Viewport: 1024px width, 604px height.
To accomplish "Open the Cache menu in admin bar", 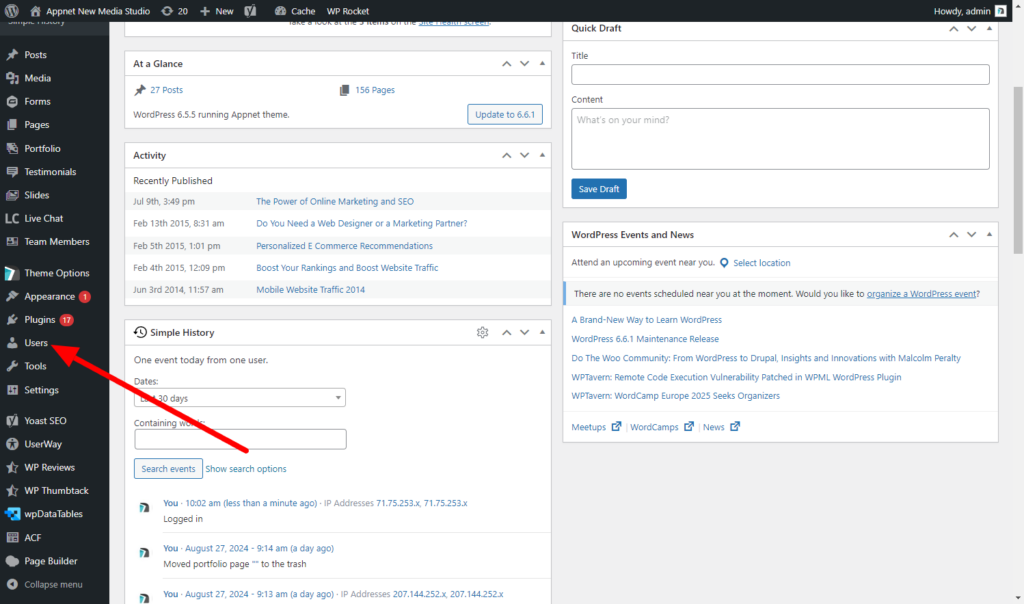I will (295, 11).
